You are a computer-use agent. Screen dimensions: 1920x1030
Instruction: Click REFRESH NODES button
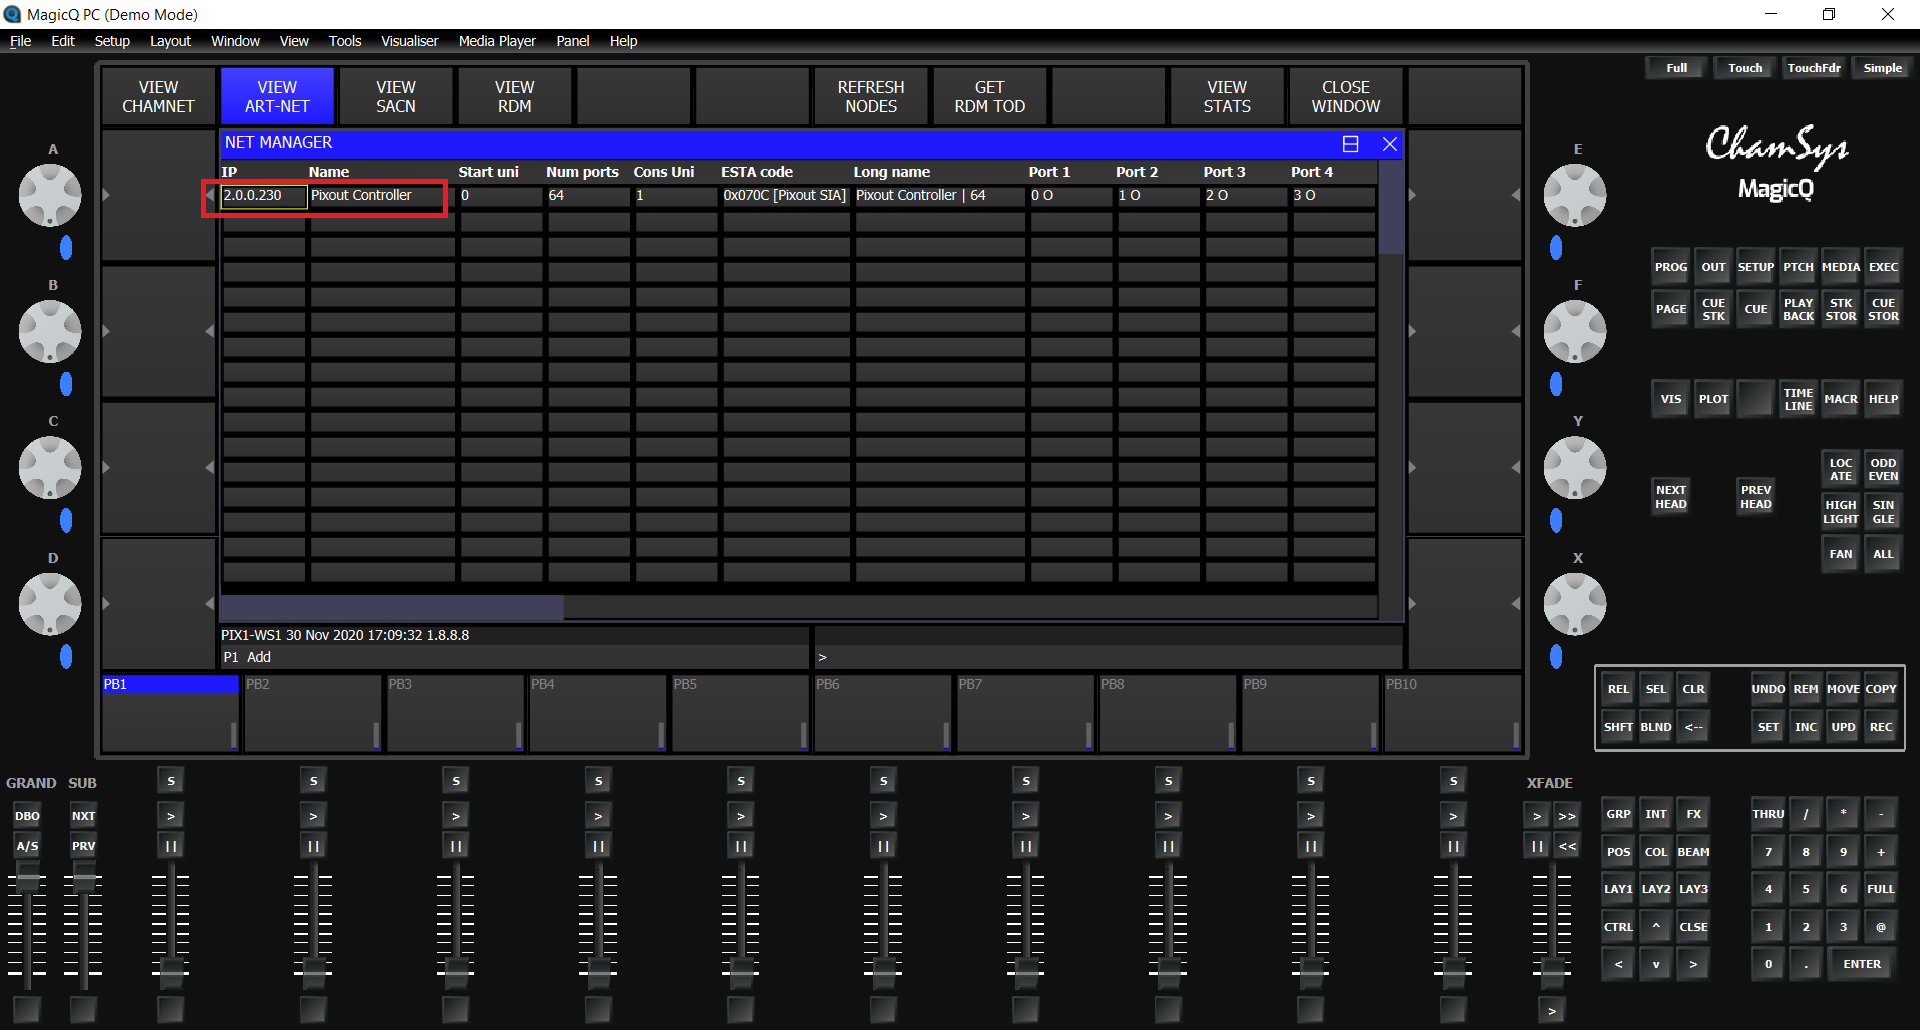(x=871, y=97)
